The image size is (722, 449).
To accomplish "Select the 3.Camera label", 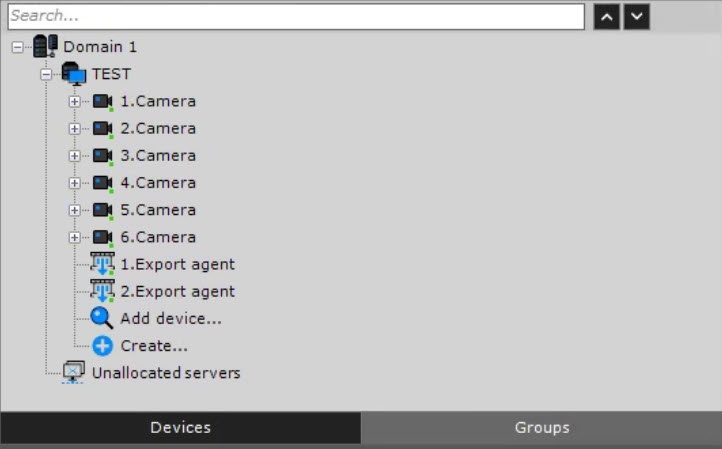I will pyautogui.click(x=158, y=156).
